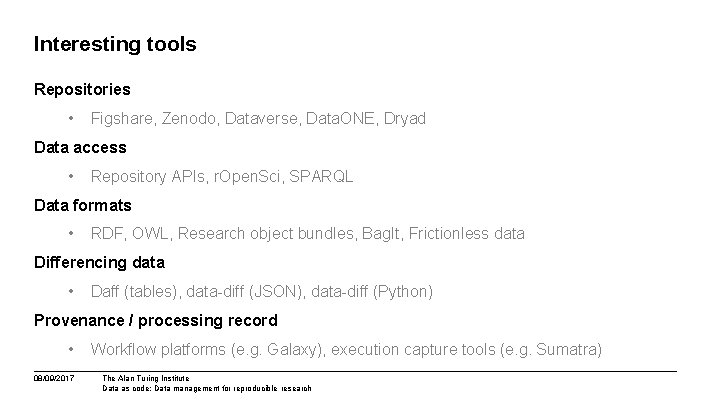The image size is (720, 405).
Task: Click the 'Workflow platforms (e.g. Galaxy)' bullet line
Action: pos(346,350)
